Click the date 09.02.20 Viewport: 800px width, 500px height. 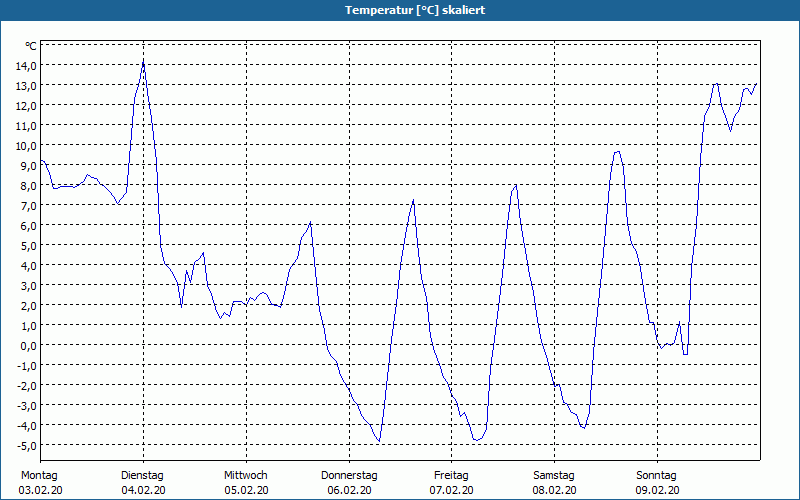(658, 490)
